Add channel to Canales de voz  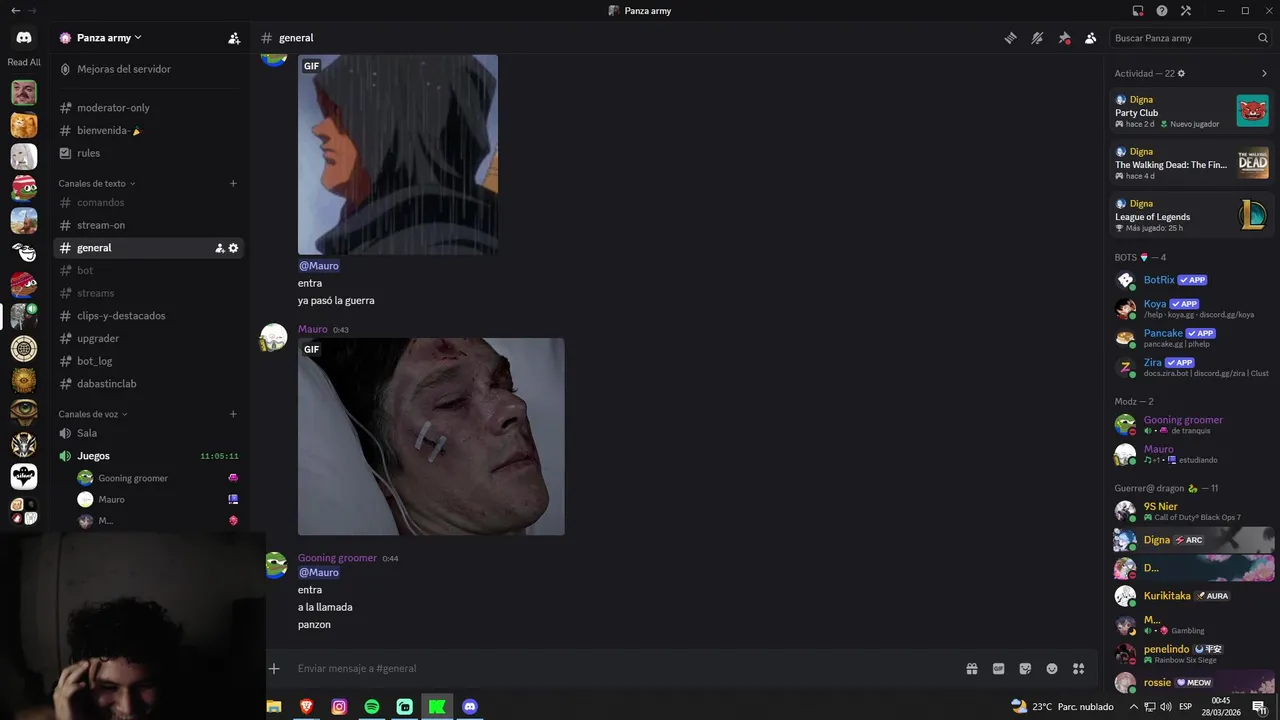tap(233, 414)
